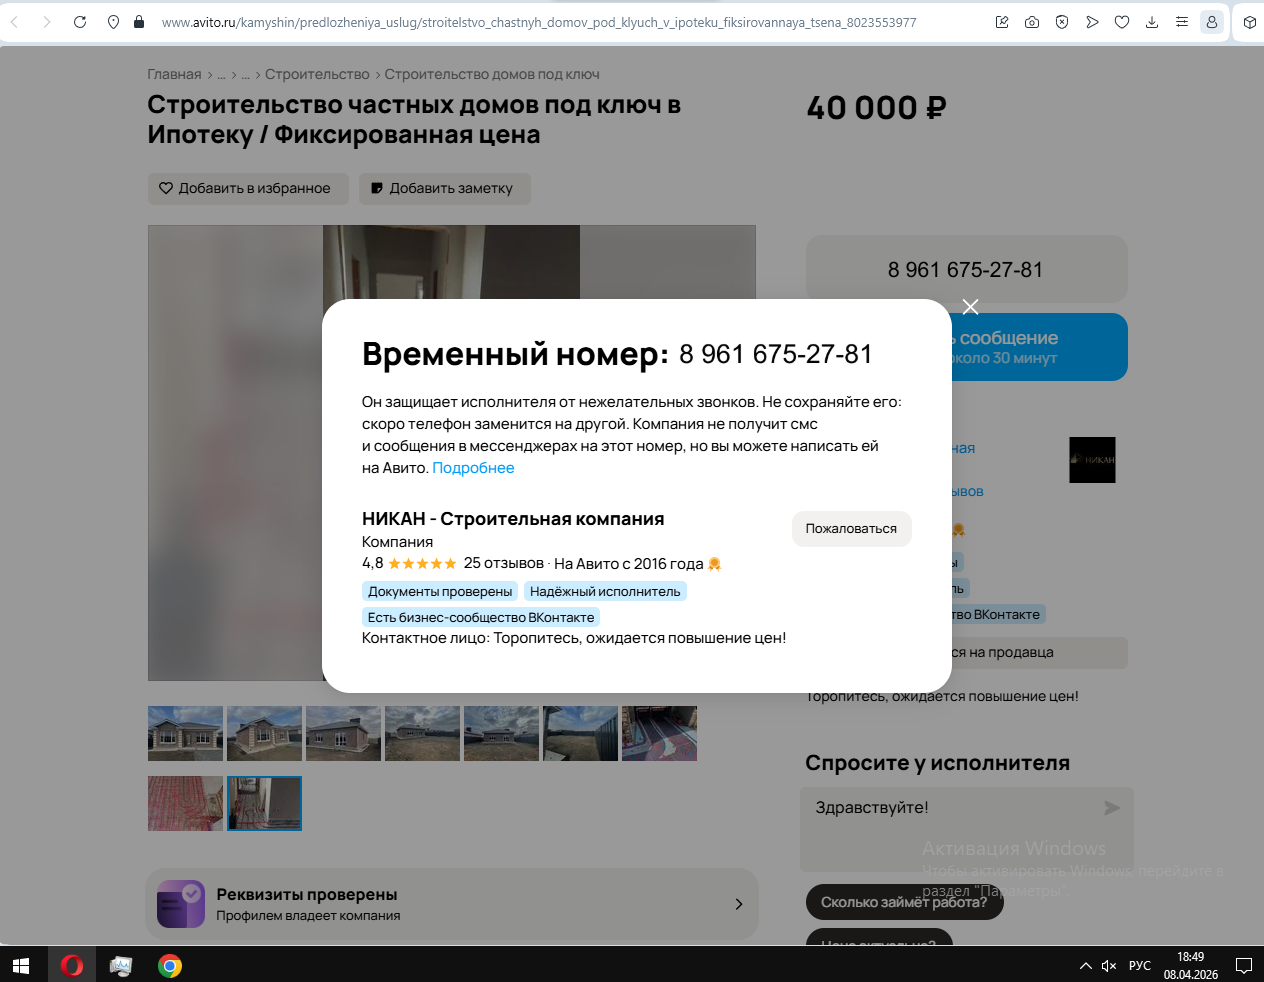Click the browser profile account icon

[1212, 22]
